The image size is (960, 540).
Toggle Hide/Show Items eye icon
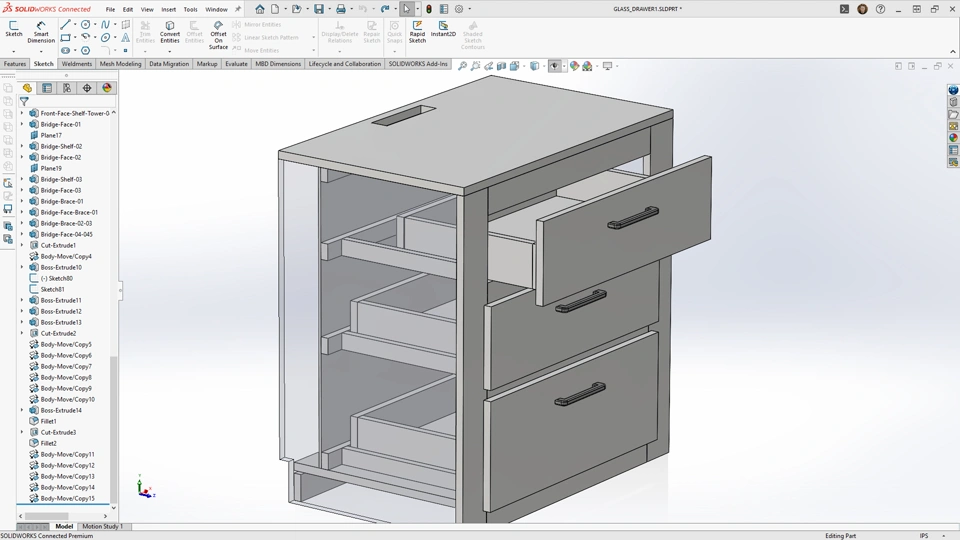click(x=554, y=66)
